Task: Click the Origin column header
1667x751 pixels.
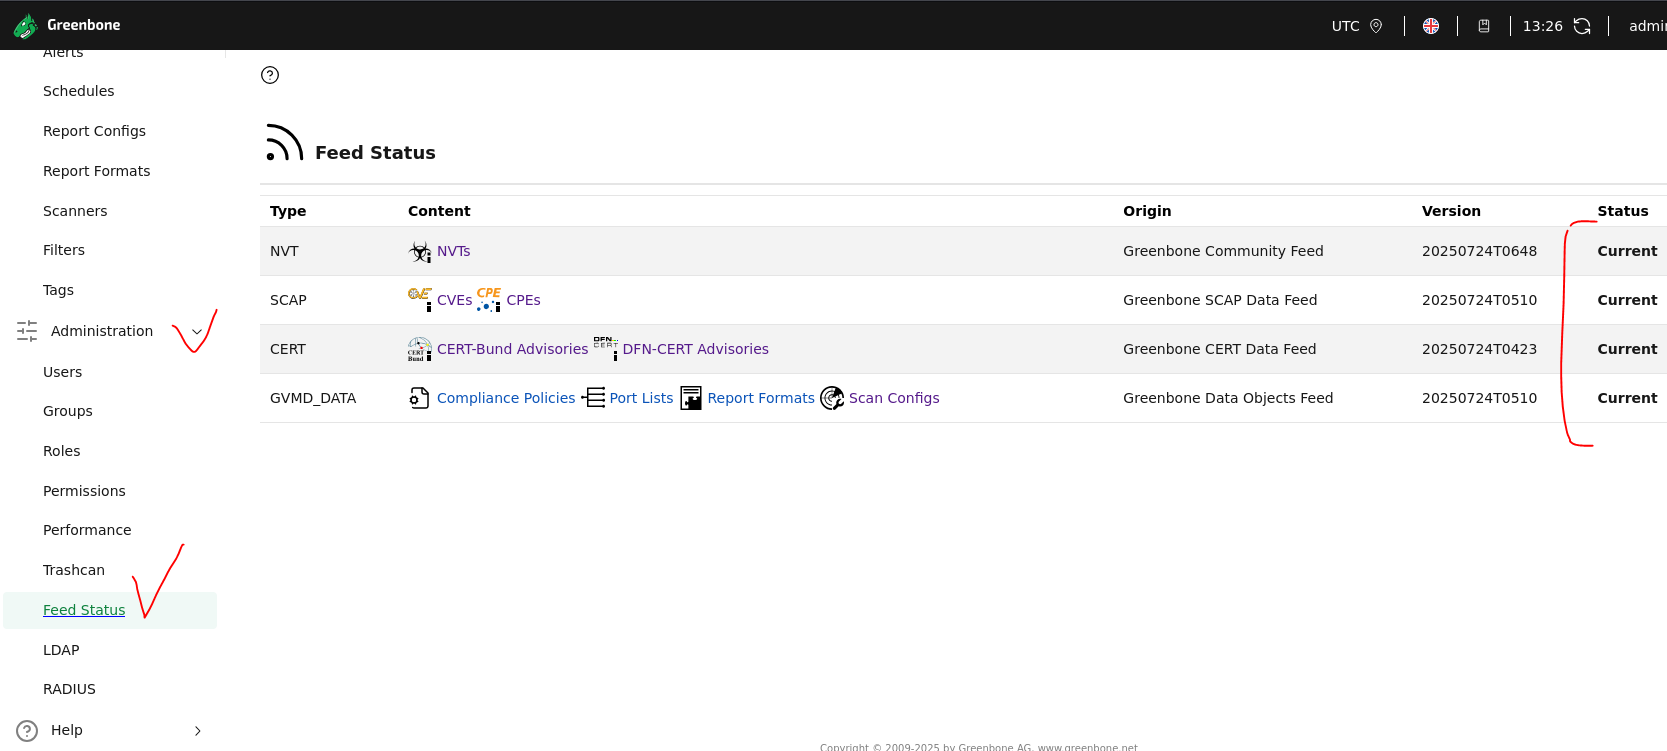Action: click(x=1147, y=211)
